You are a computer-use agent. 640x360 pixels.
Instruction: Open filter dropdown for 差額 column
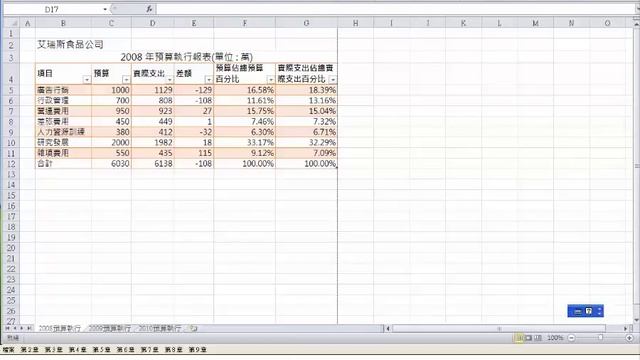pos(209,80)
